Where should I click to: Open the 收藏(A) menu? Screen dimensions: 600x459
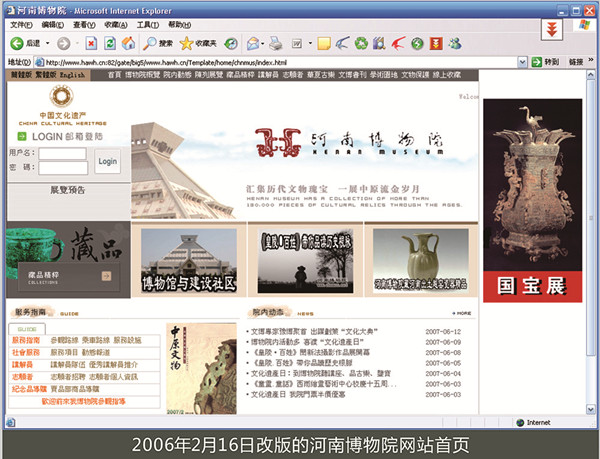point(116,25)
